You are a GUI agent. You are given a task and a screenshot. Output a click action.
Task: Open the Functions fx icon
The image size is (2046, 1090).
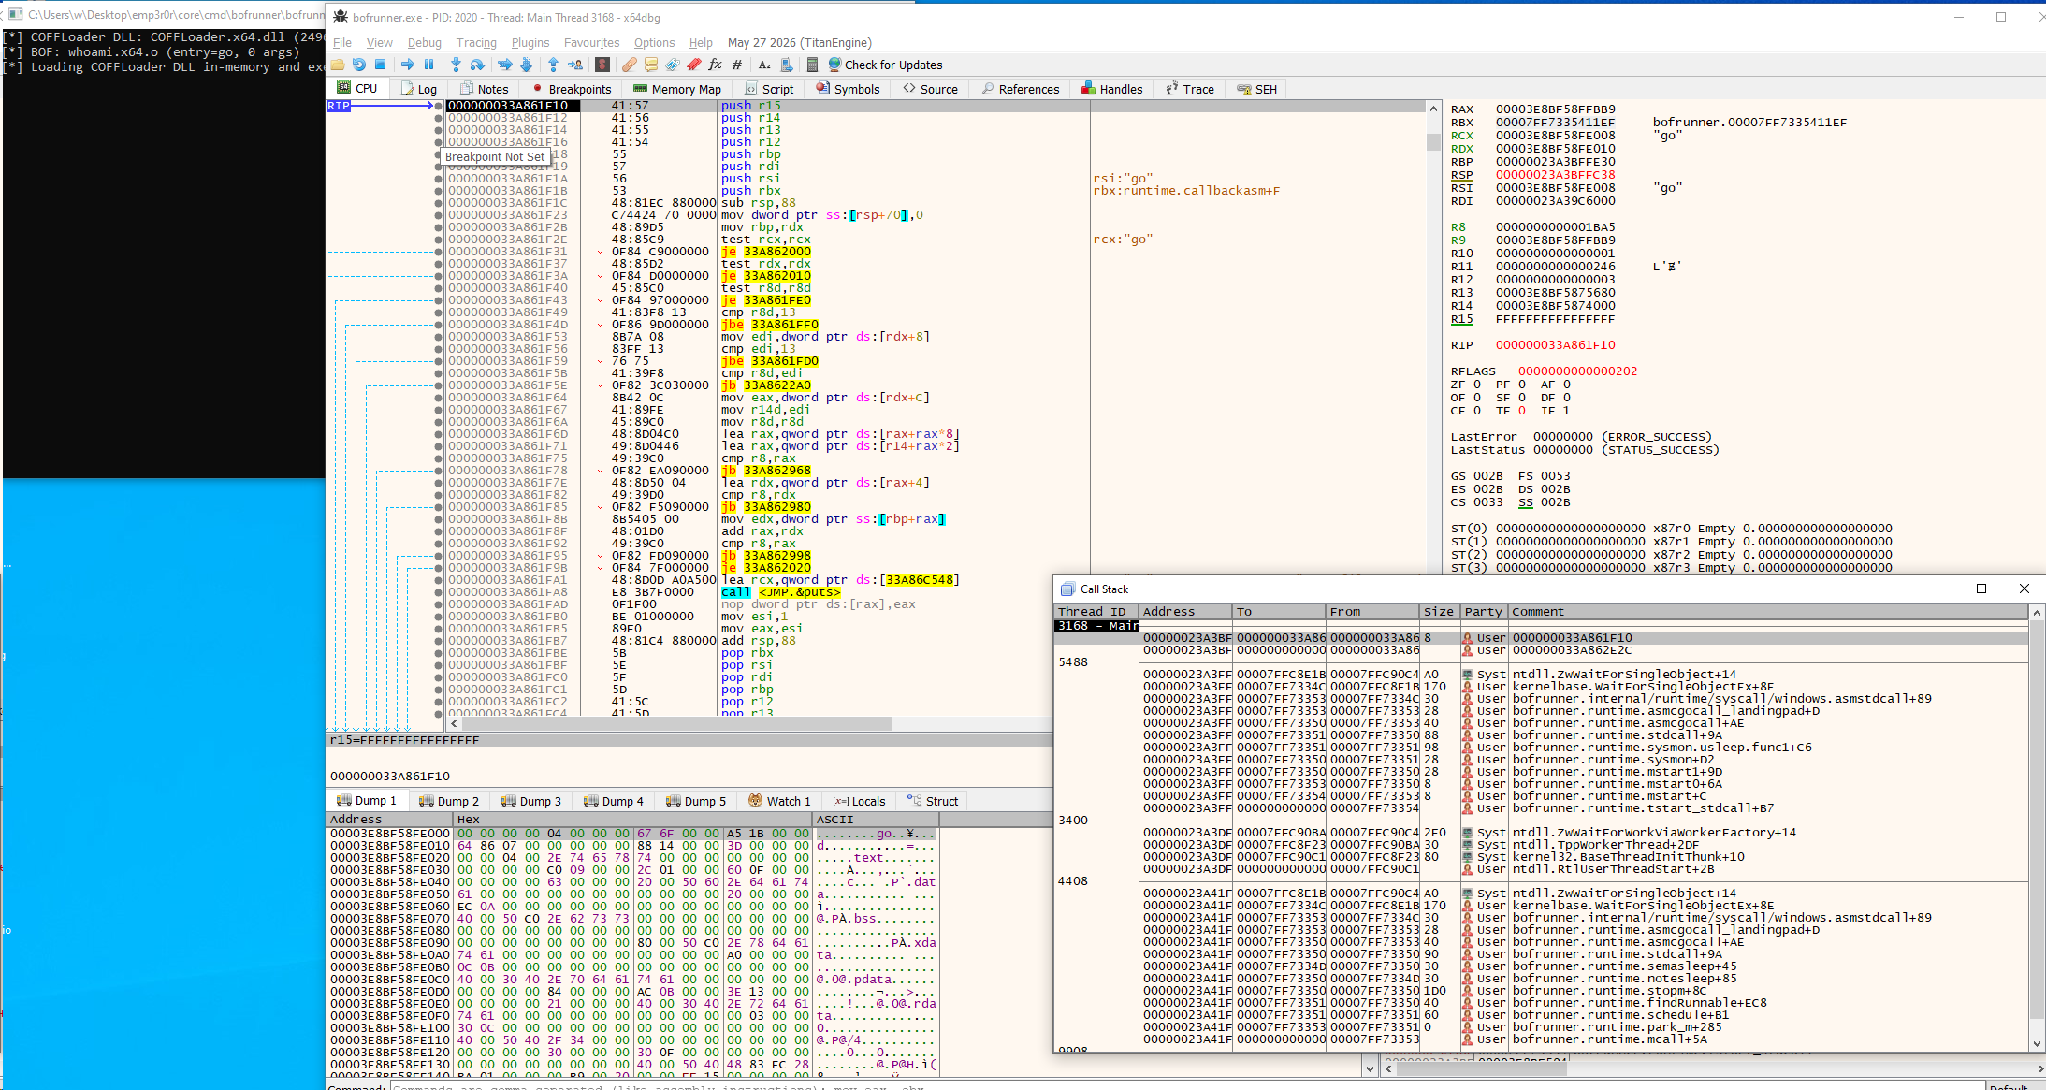tap(715, 64)
